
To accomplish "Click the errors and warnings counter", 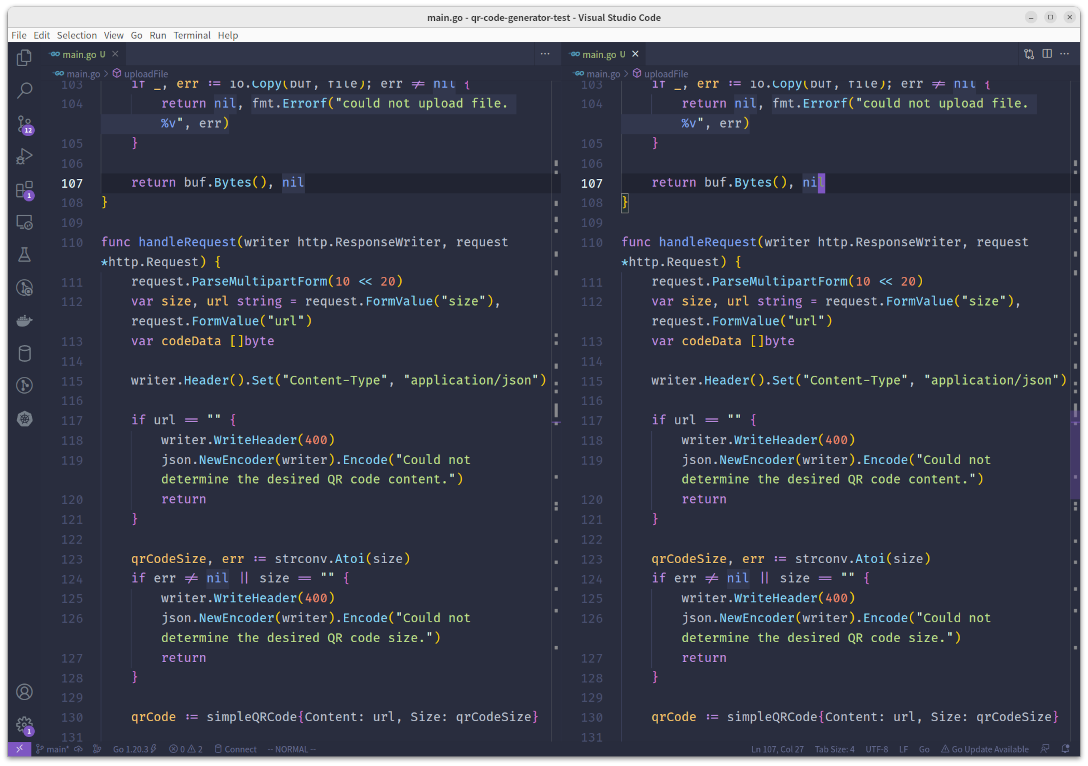I will (186, 749).
